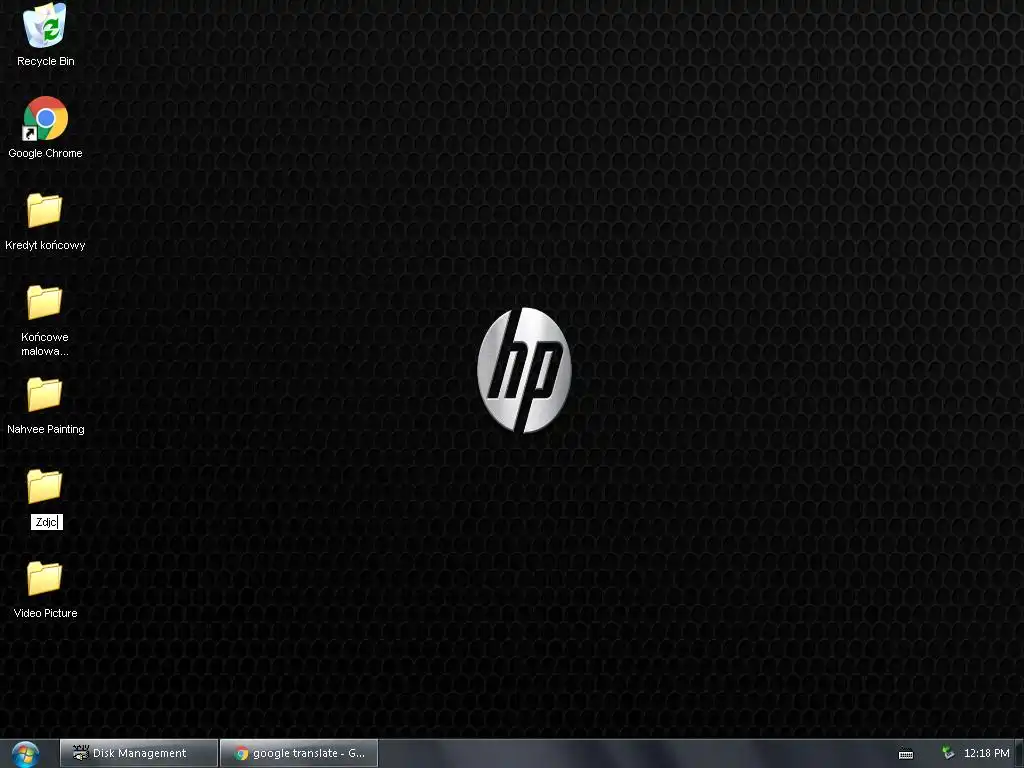Switch to Disk Management taskbar button
Screen dimensions: 1024x768
(138, 753)
